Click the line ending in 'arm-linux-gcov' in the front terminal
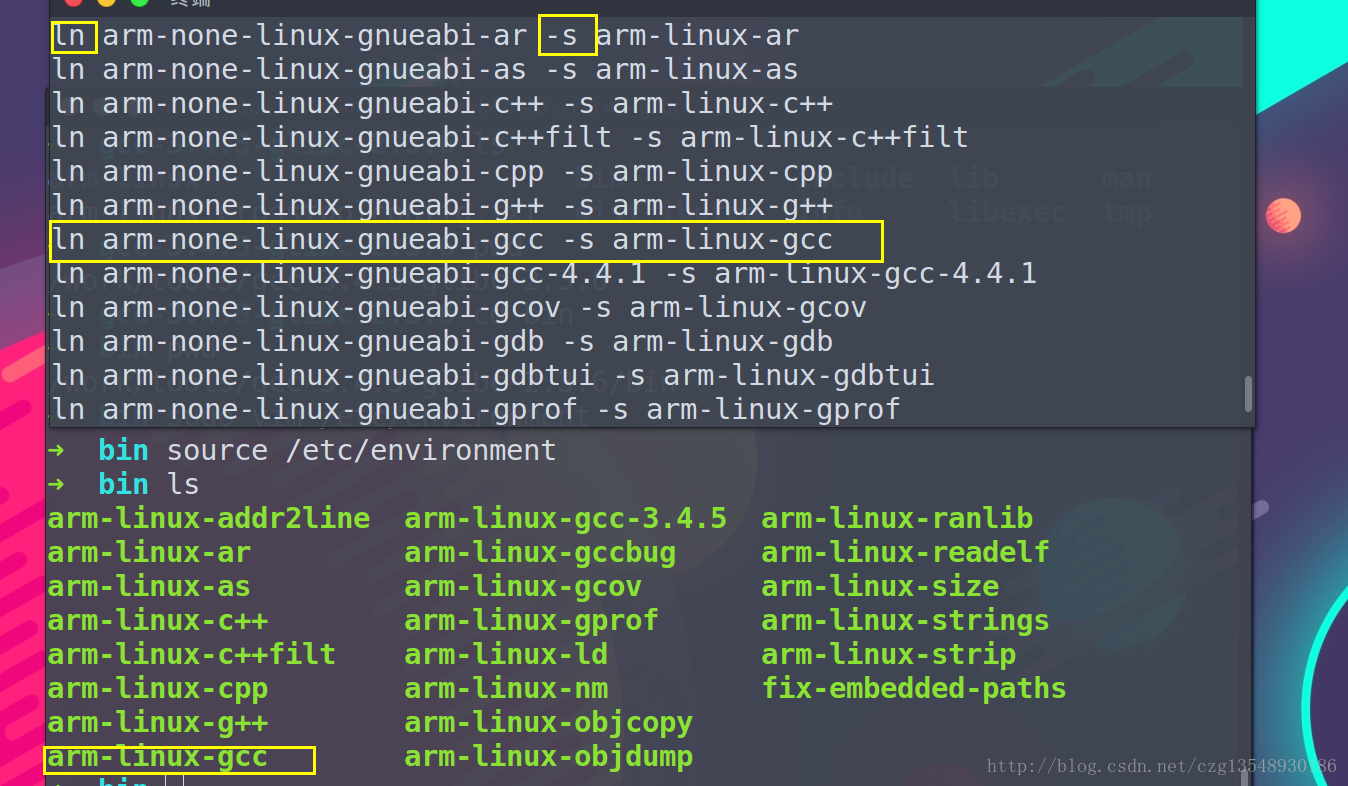 (460, 308)
